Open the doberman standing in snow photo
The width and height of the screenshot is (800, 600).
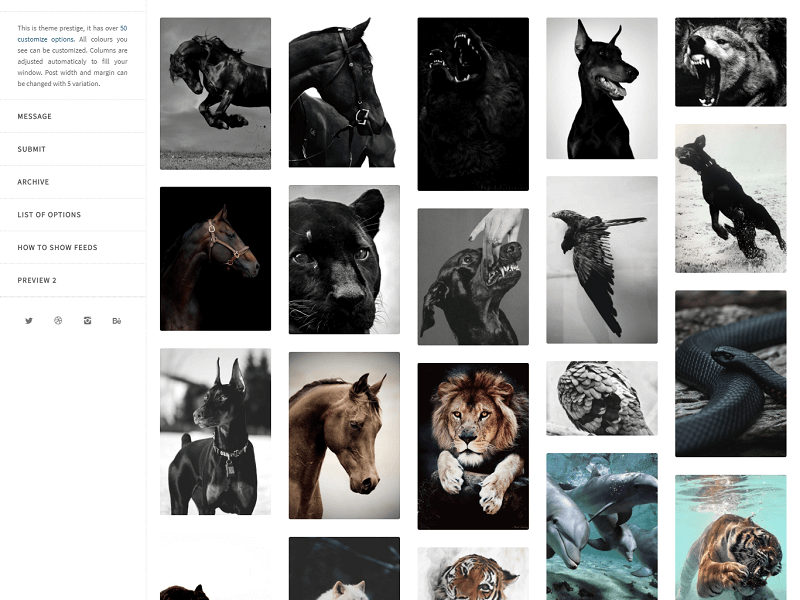point(215,432)
